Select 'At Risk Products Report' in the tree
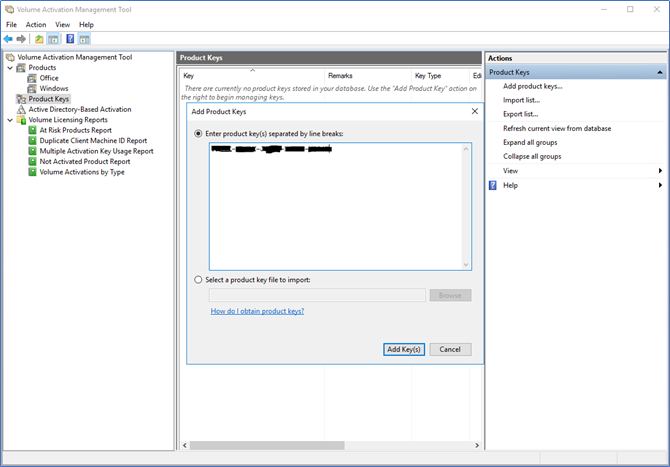 click(76, 130)
